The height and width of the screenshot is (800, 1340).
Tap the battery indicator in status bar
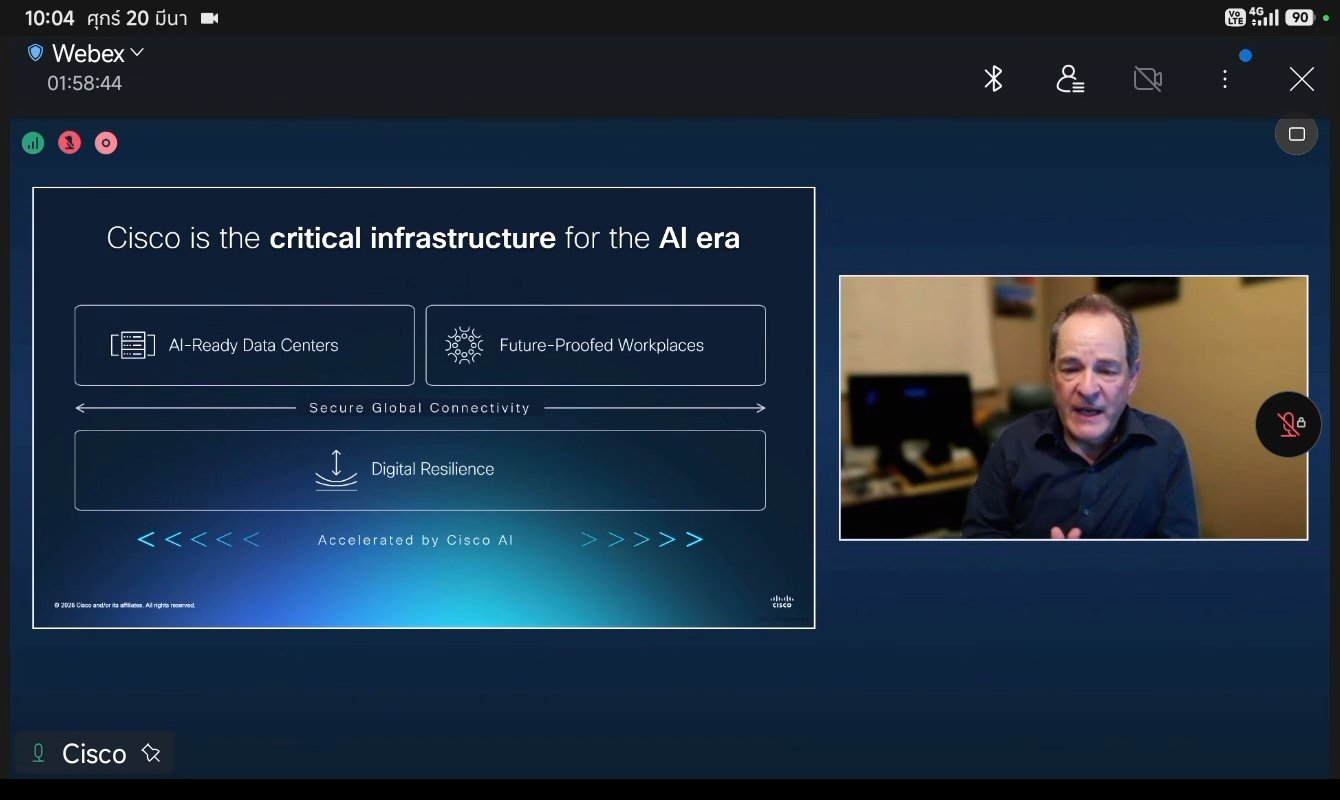tap(1299, 17)
